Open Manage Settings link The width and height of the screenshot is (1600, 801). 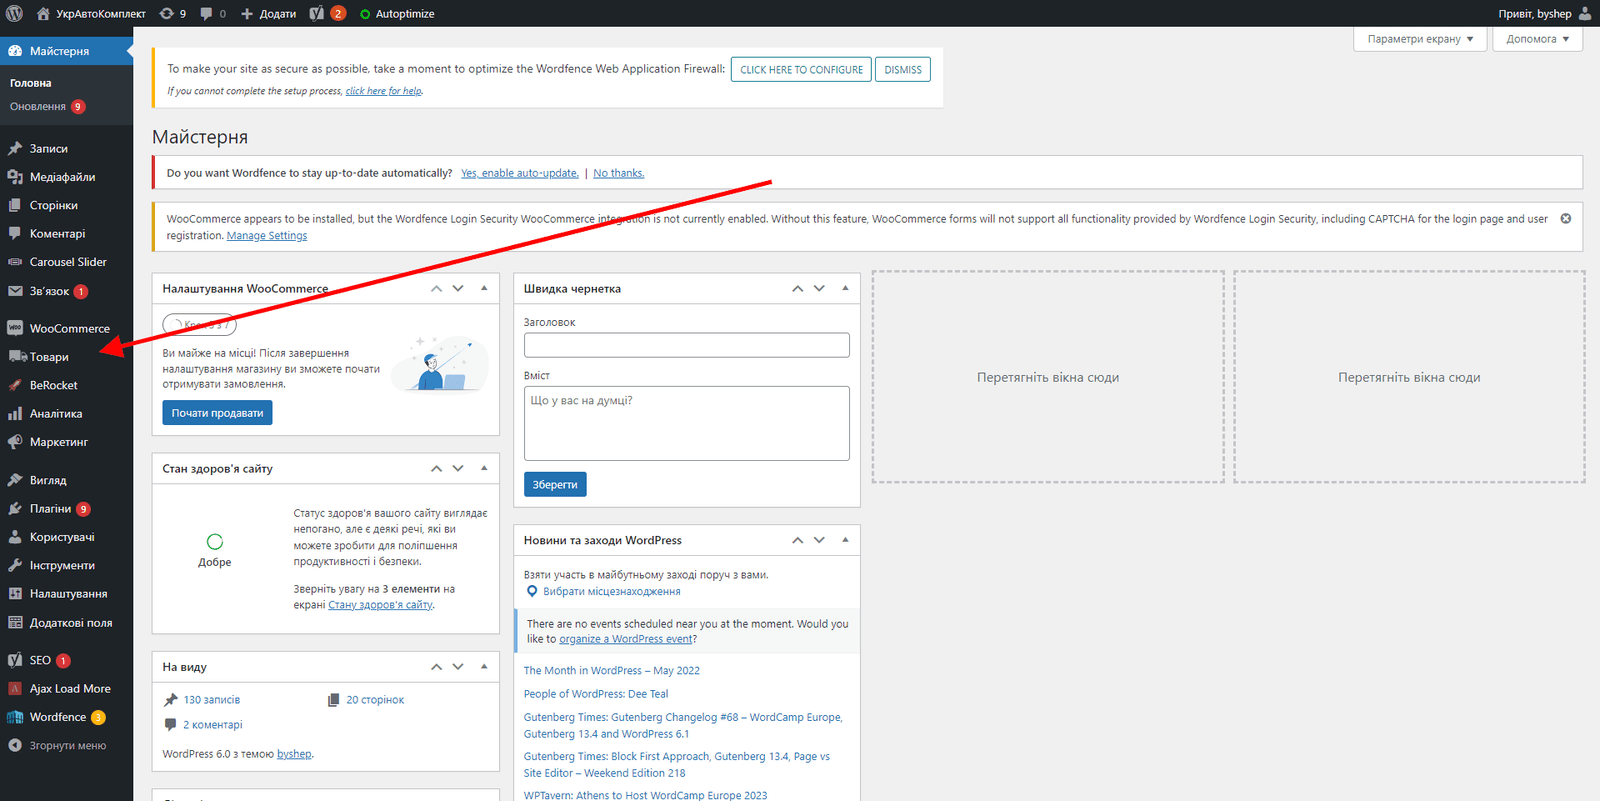click(267, 236)
